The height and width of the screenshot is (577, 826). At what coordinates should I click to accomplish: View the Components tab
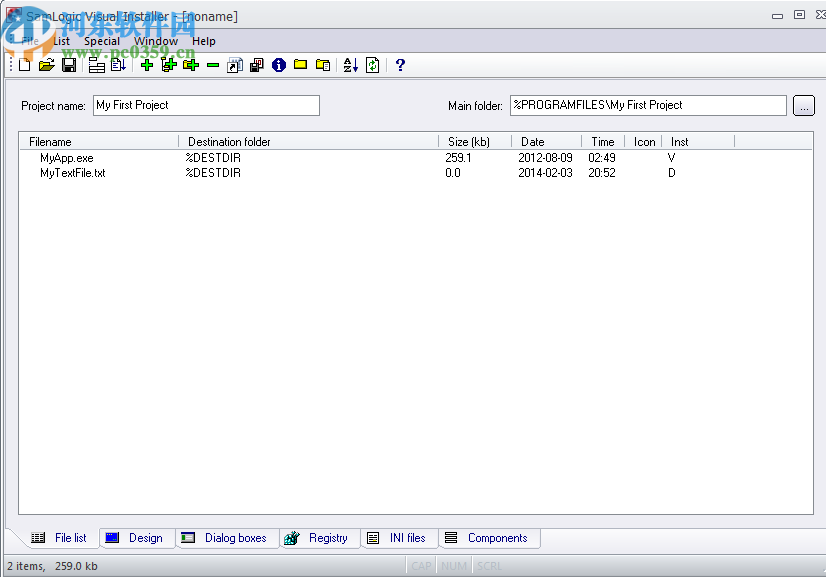click(489, 538)
